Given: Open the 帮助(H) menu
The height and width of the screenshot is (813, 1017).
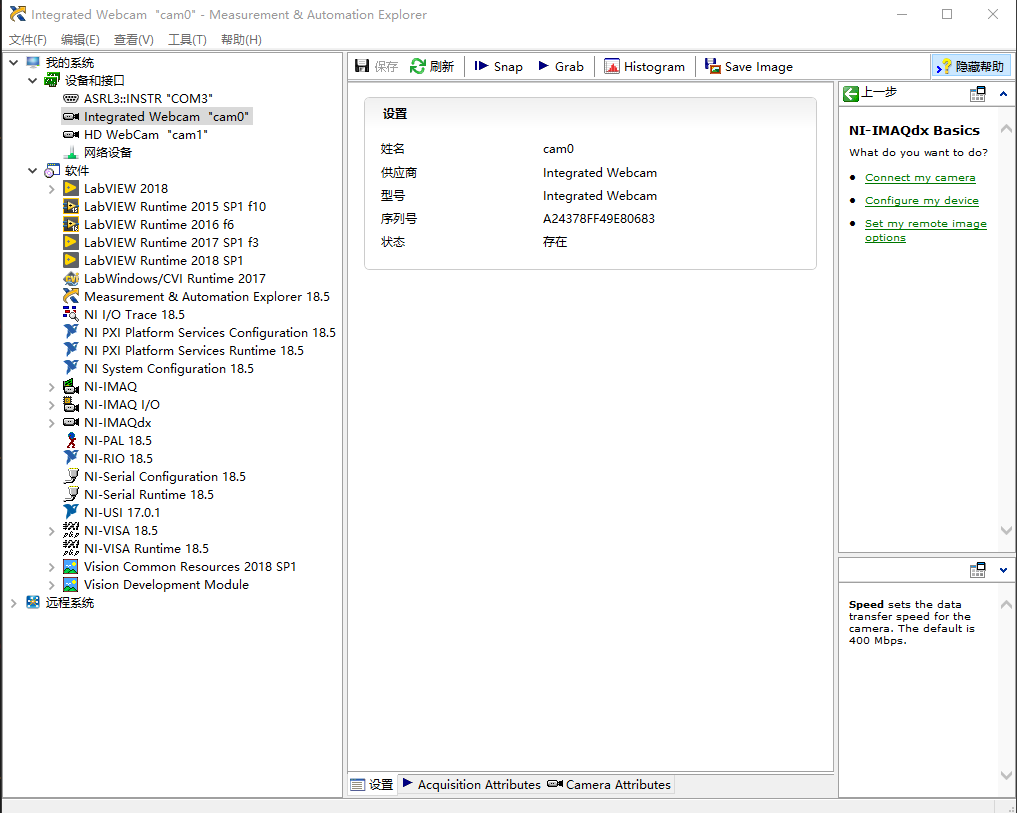Looking at the screenshot, I should pos(241,40).
